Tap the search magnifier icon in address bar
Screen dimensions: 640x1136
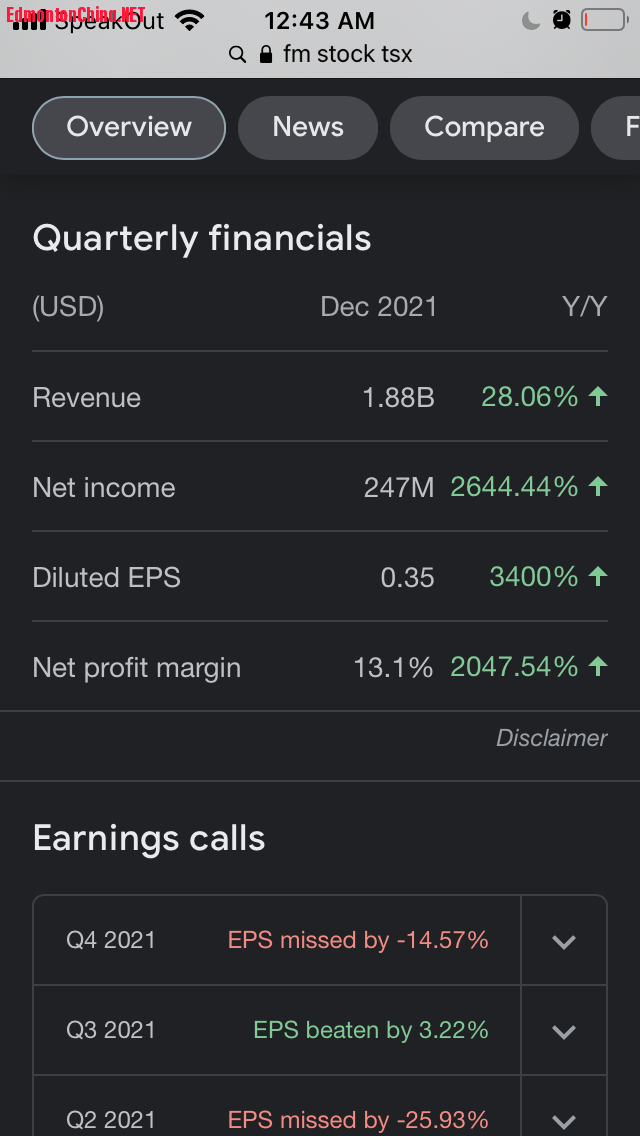[x=237, y=54]
